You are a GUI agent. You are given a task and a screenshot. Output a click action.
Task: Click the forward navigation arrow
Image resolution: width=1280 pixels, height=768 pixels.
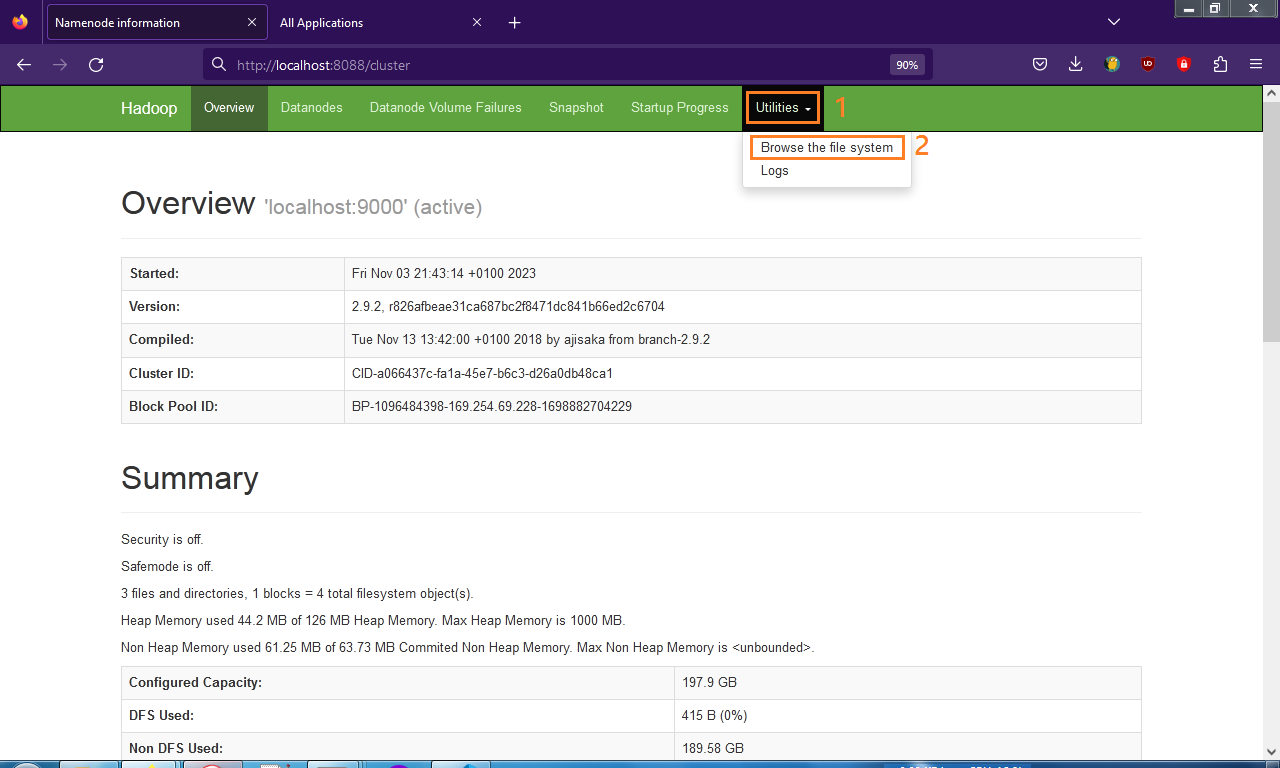[60, 65]
